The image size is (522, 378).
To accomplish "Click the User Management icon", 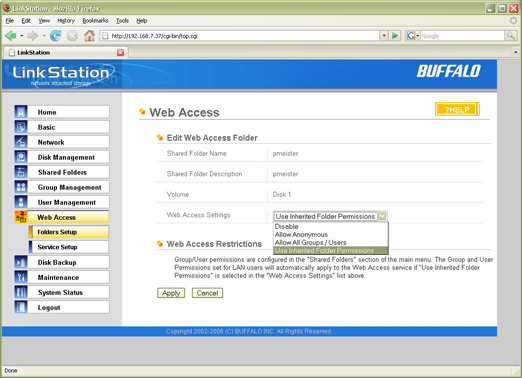I will coord(21,202).
